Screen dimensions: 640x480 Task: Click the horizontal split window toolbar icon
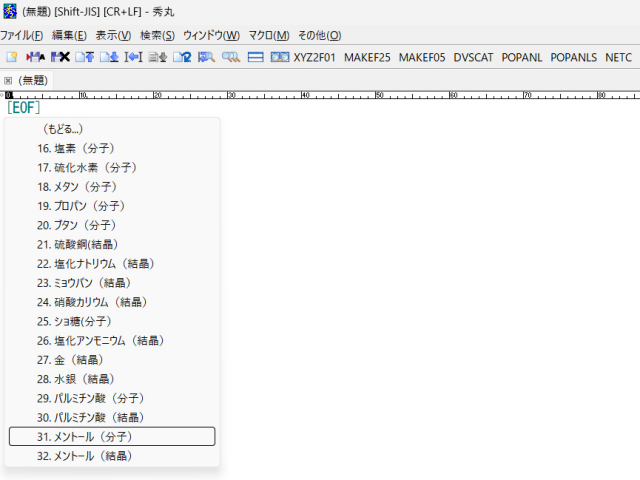pyautogui.click(x=256, y=57)
